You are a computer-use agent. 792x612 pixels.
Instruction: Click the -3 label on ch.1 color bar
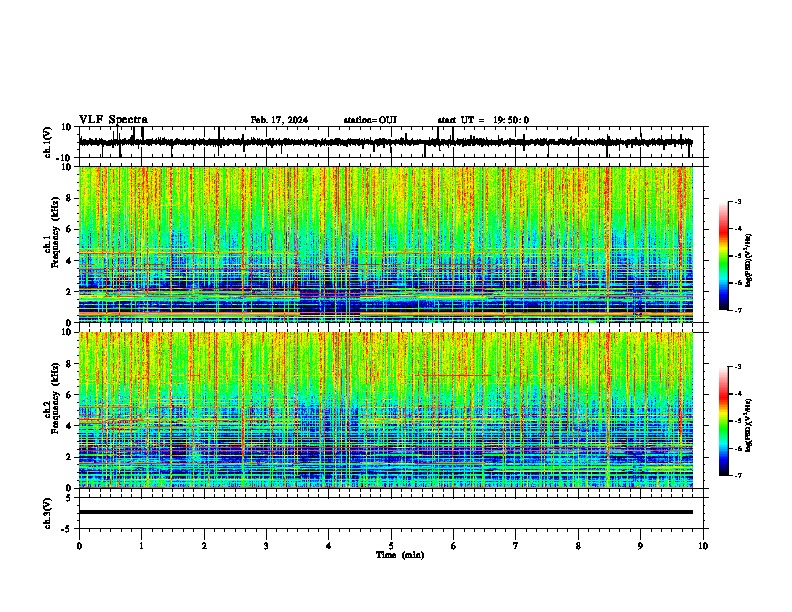coord(737,201)
